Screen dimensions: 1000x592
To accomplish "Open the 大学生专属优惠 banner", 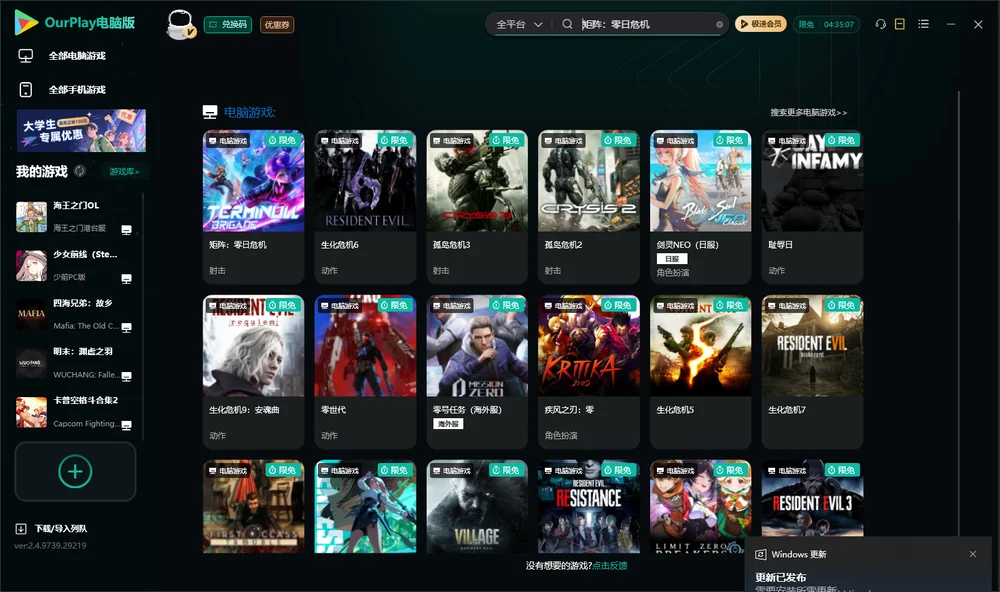I will pos(81,130).
